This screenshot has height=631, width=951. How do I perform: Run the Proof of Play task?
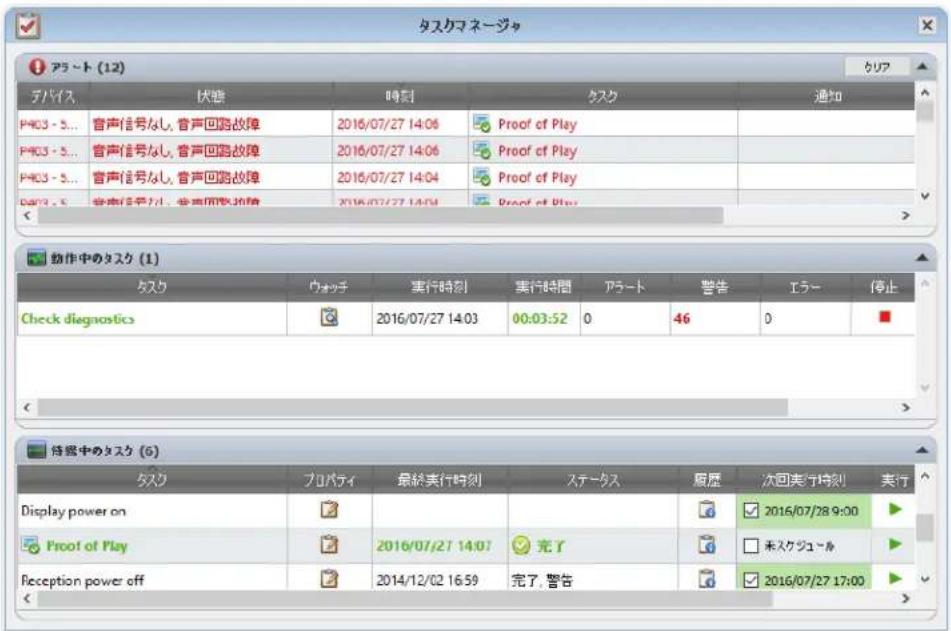pyautogui.click(x=895, y=544)
